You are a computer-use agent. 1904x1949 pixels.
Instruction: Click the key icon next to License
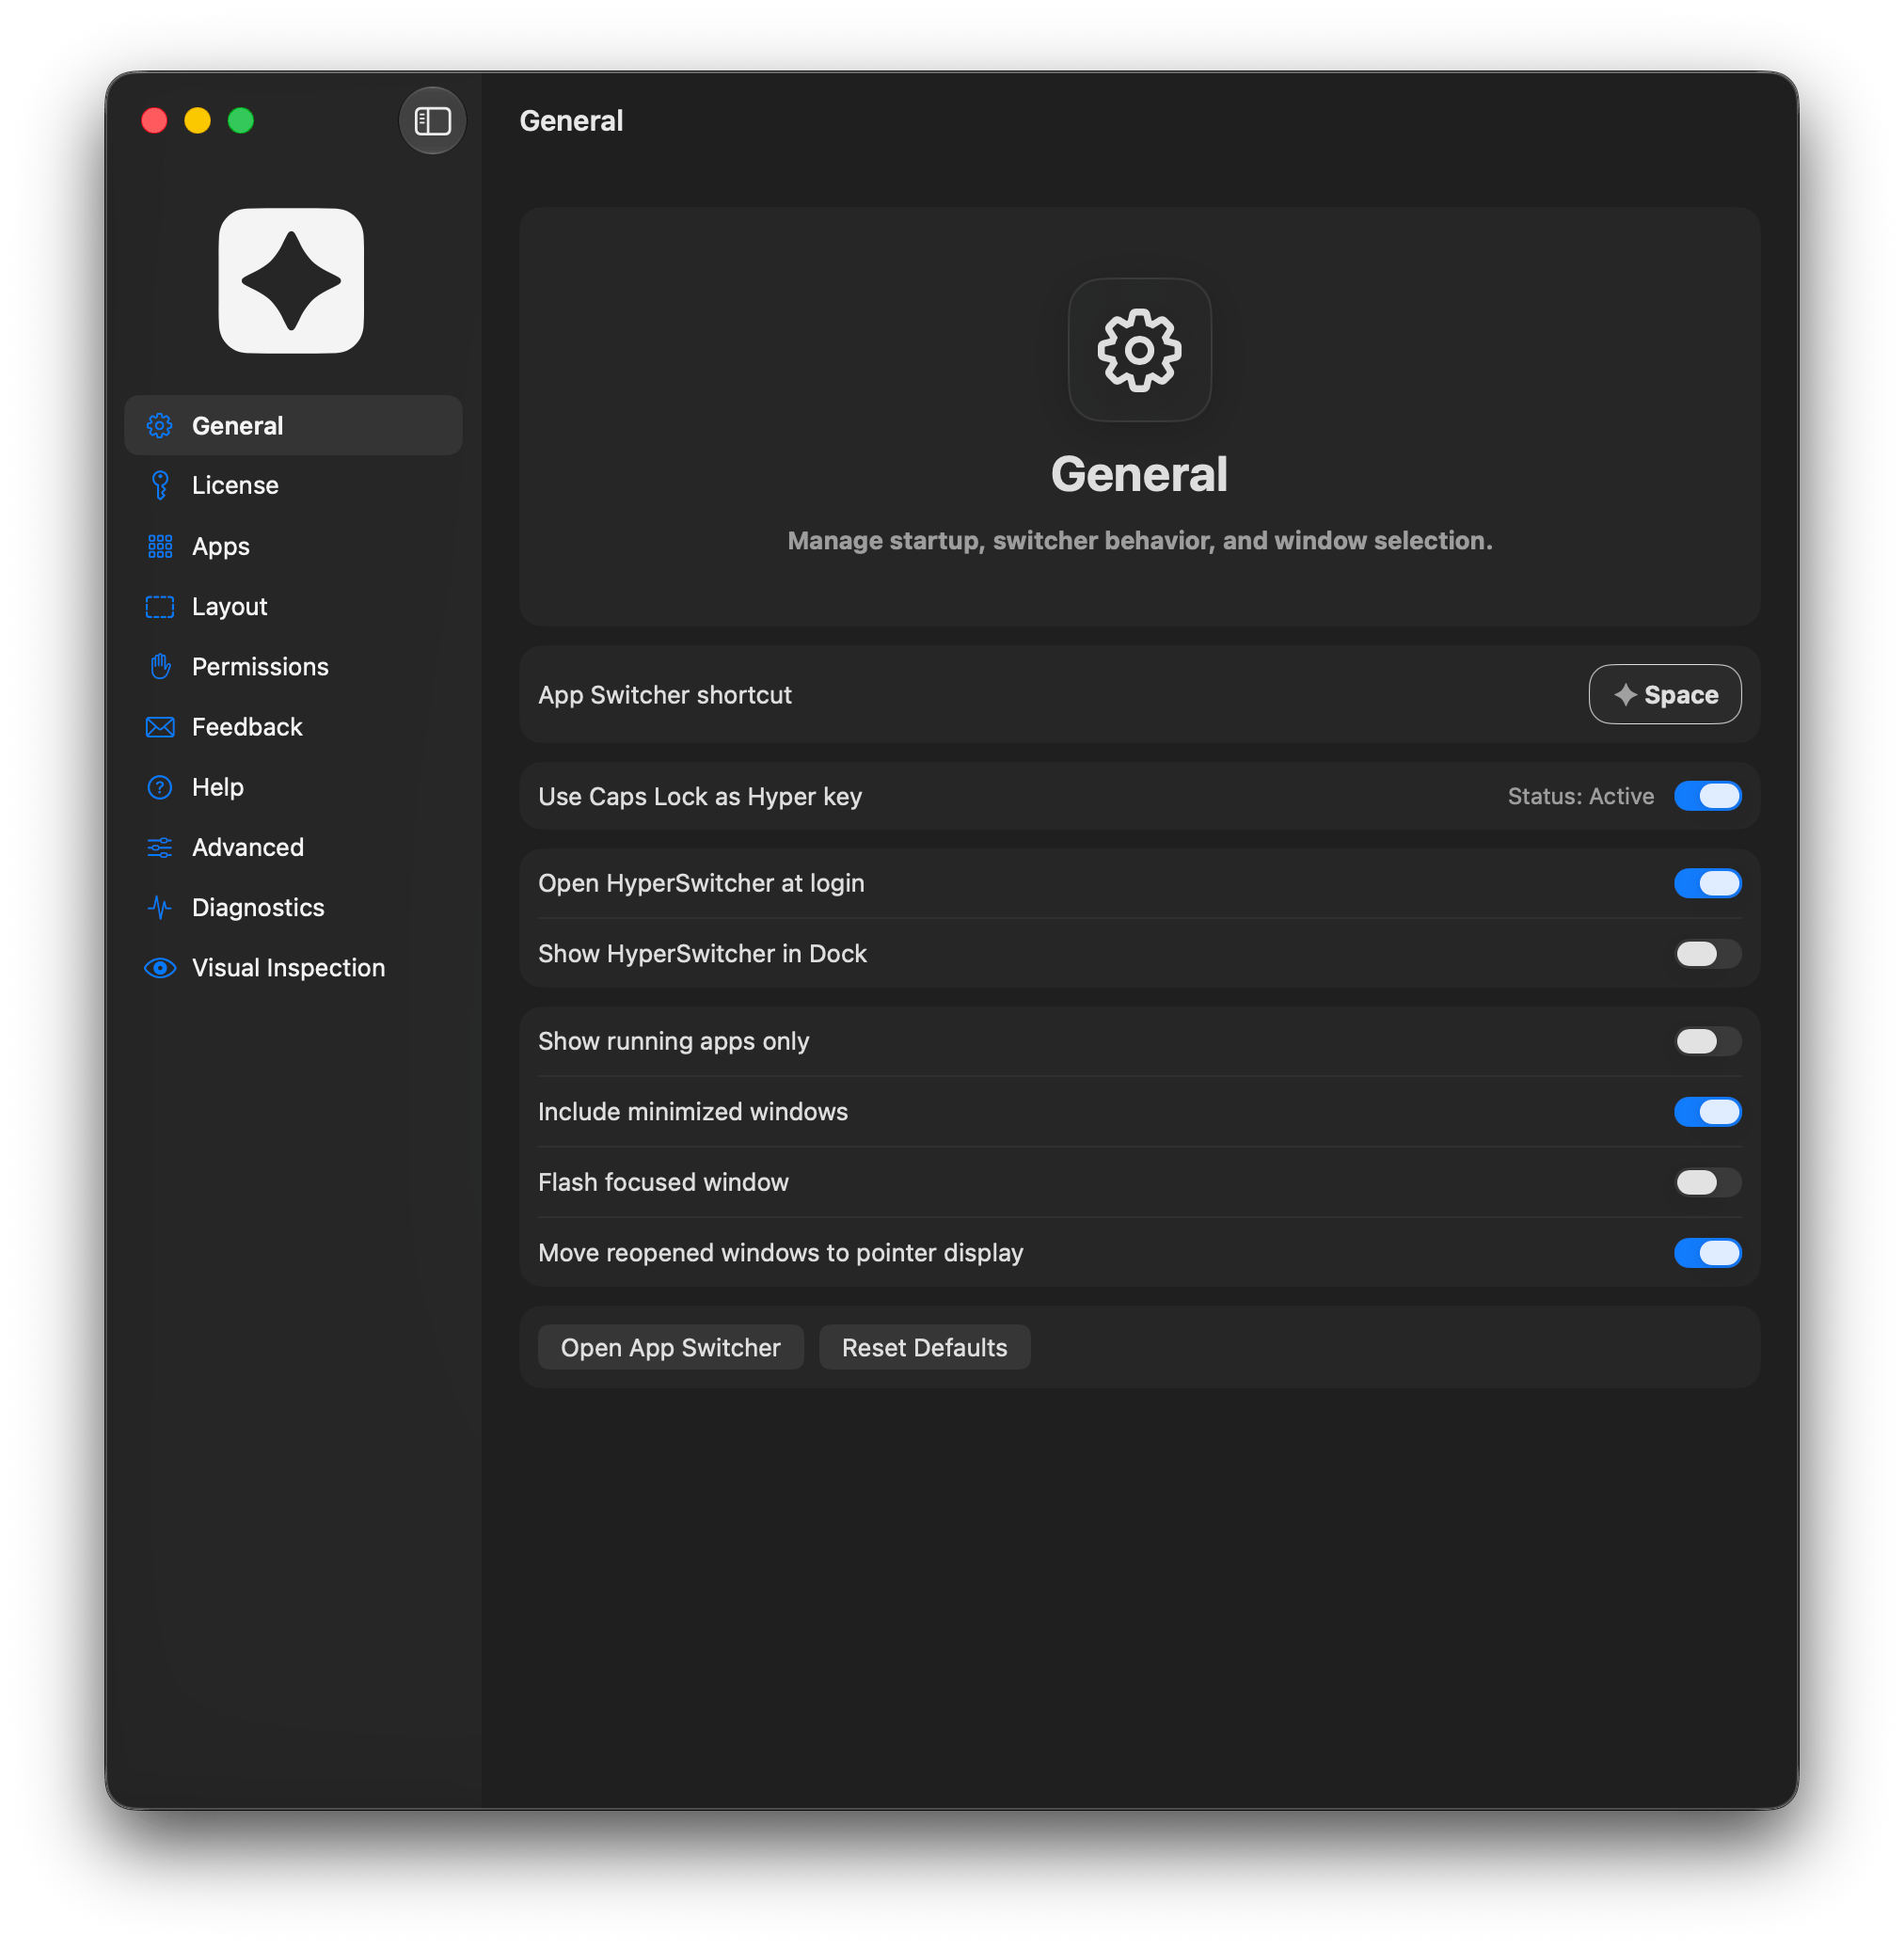coord(160,486)
